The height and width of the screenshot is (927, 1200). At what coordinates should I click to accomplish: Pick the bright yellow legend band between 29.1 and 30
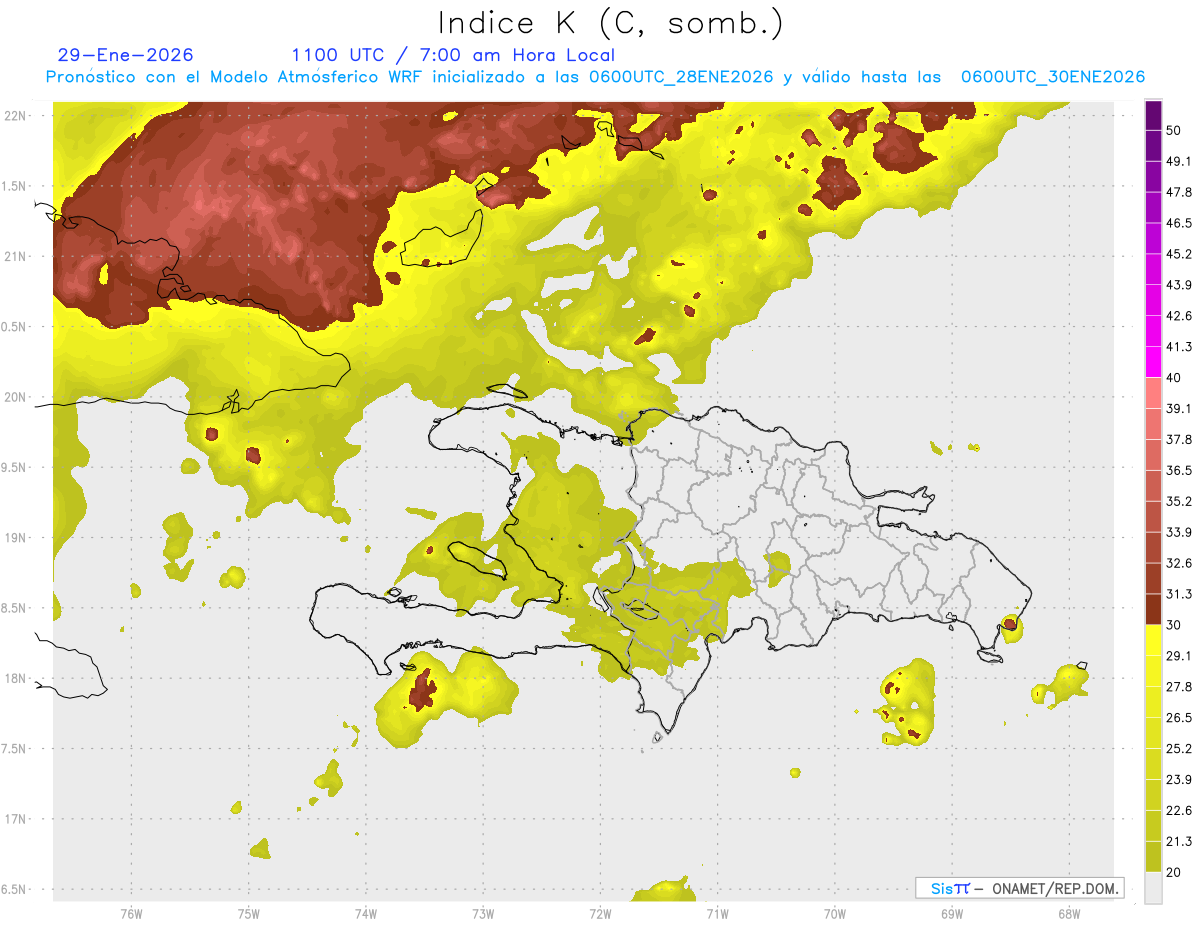[1153, 641]
